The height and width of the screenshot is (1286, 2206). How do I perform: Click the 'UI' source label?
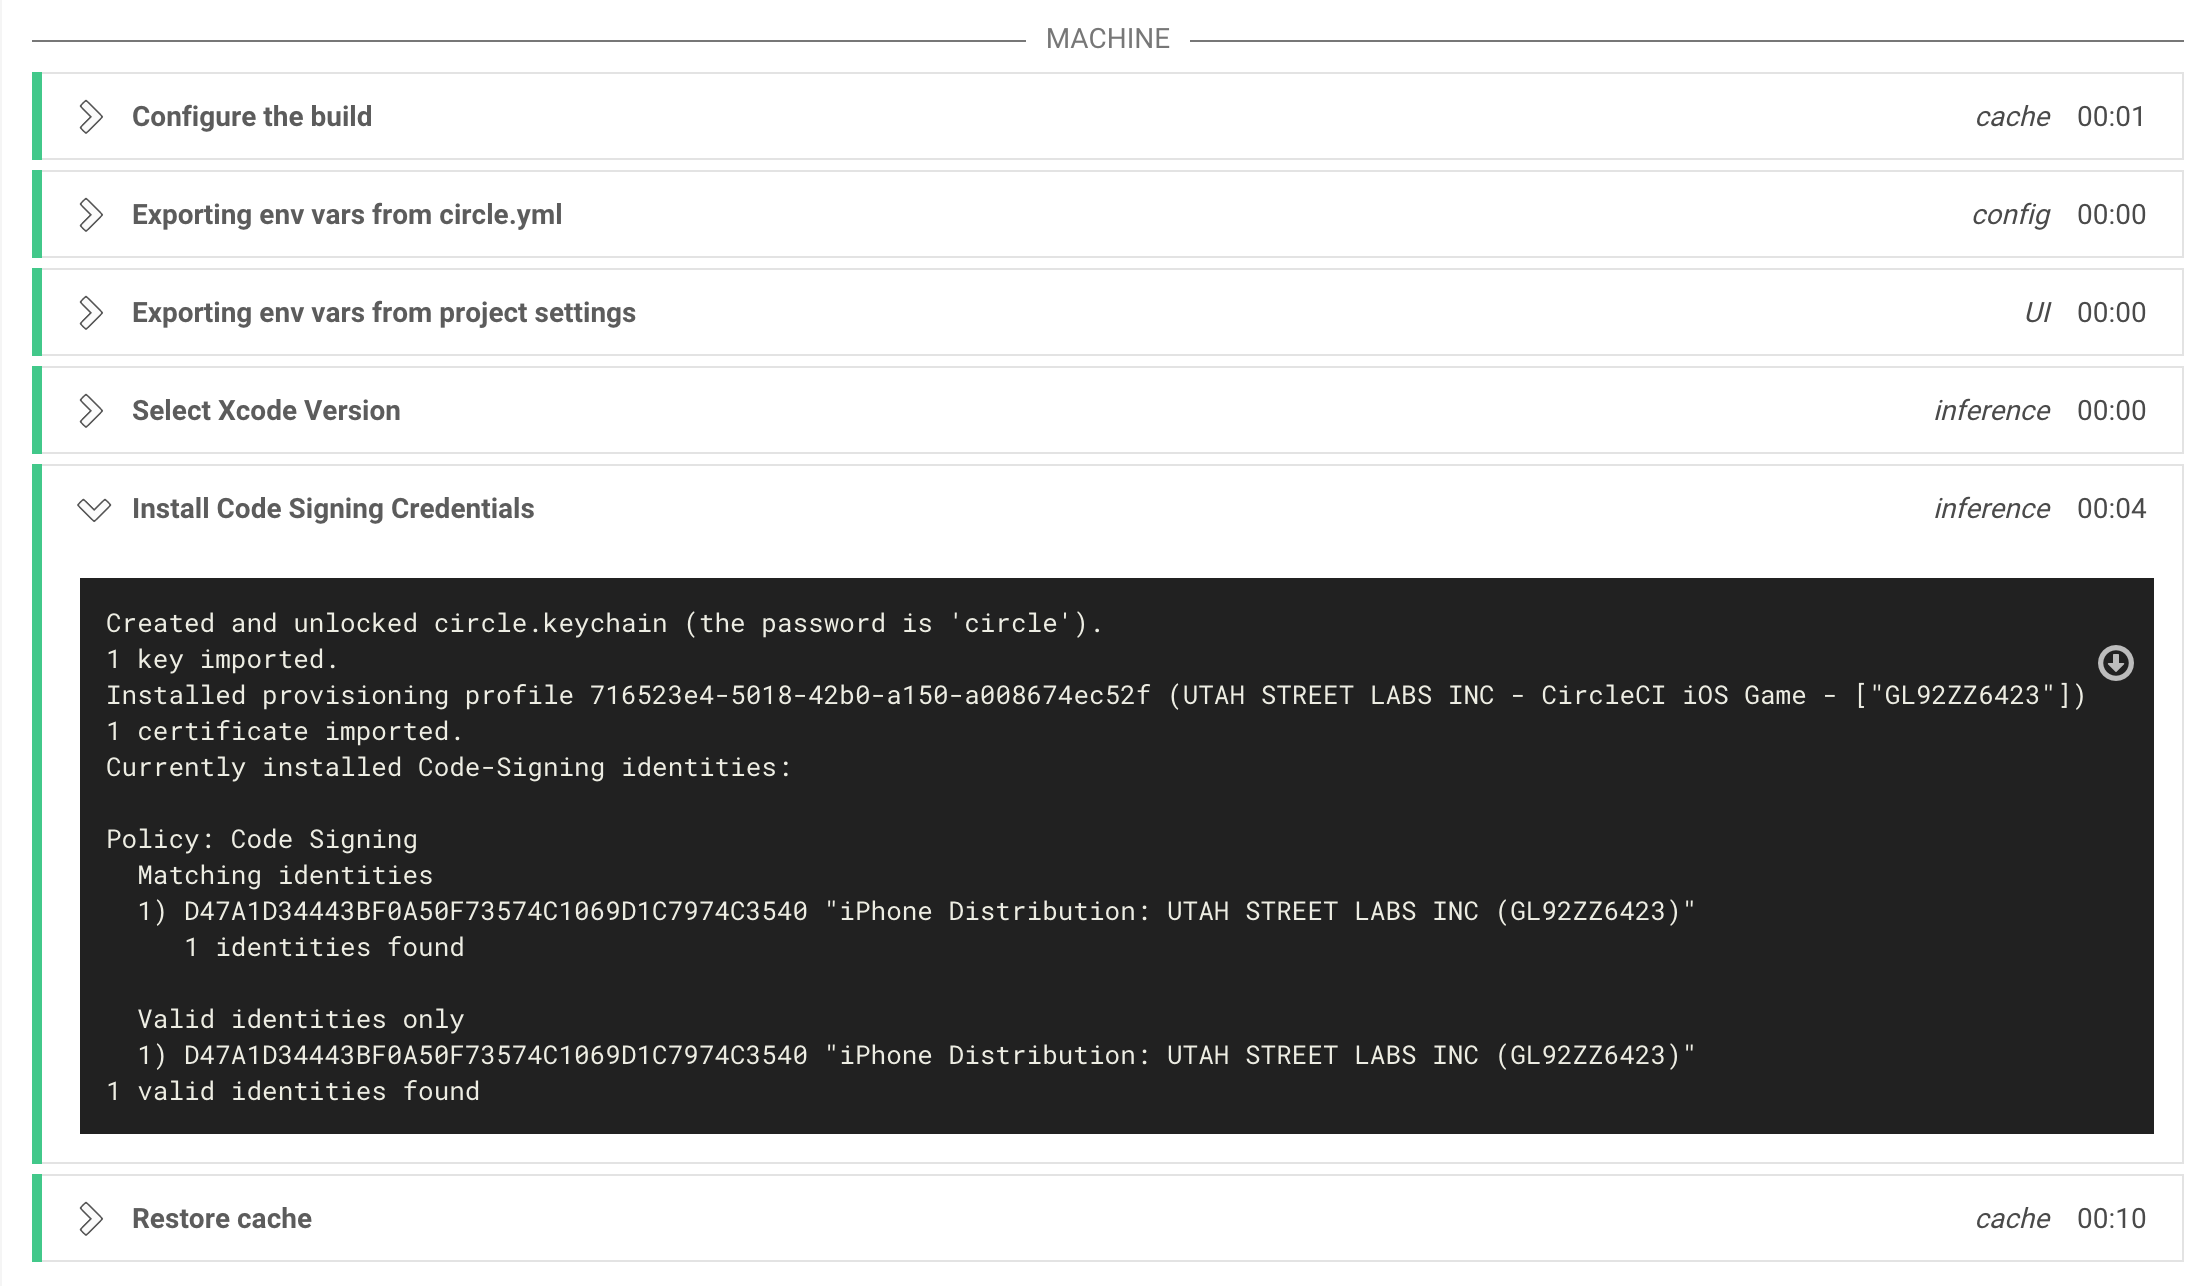[2037, 313]
